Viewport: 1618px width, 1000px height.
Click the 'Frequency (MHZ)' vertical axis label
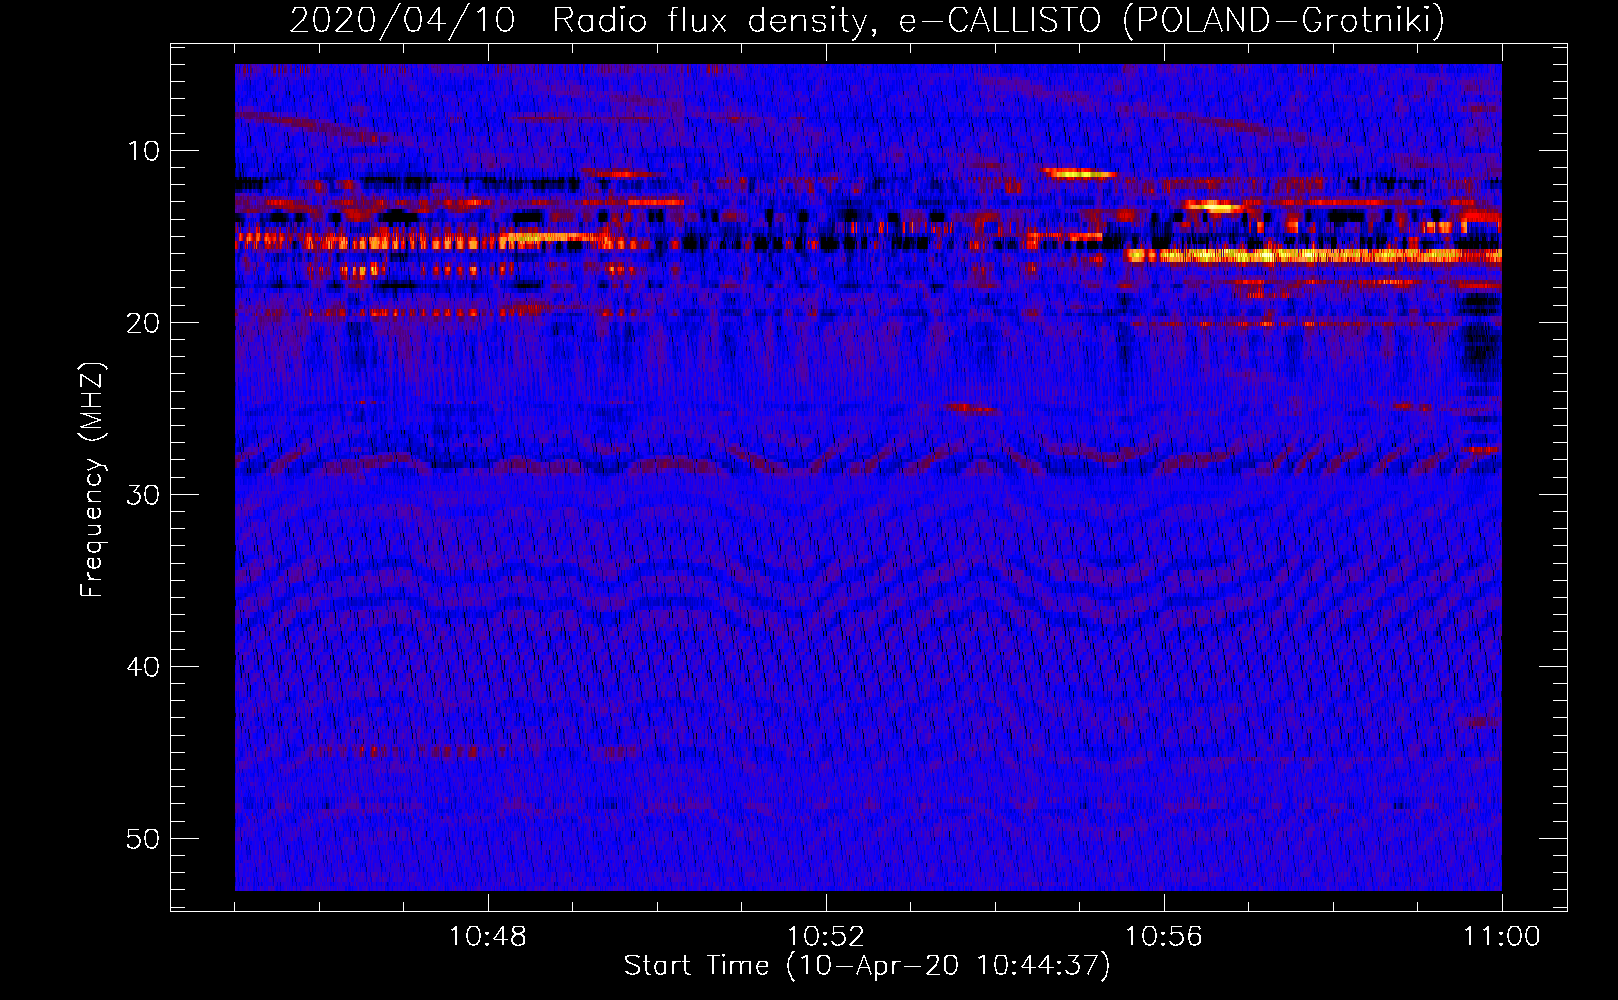(x=92, y=480)
